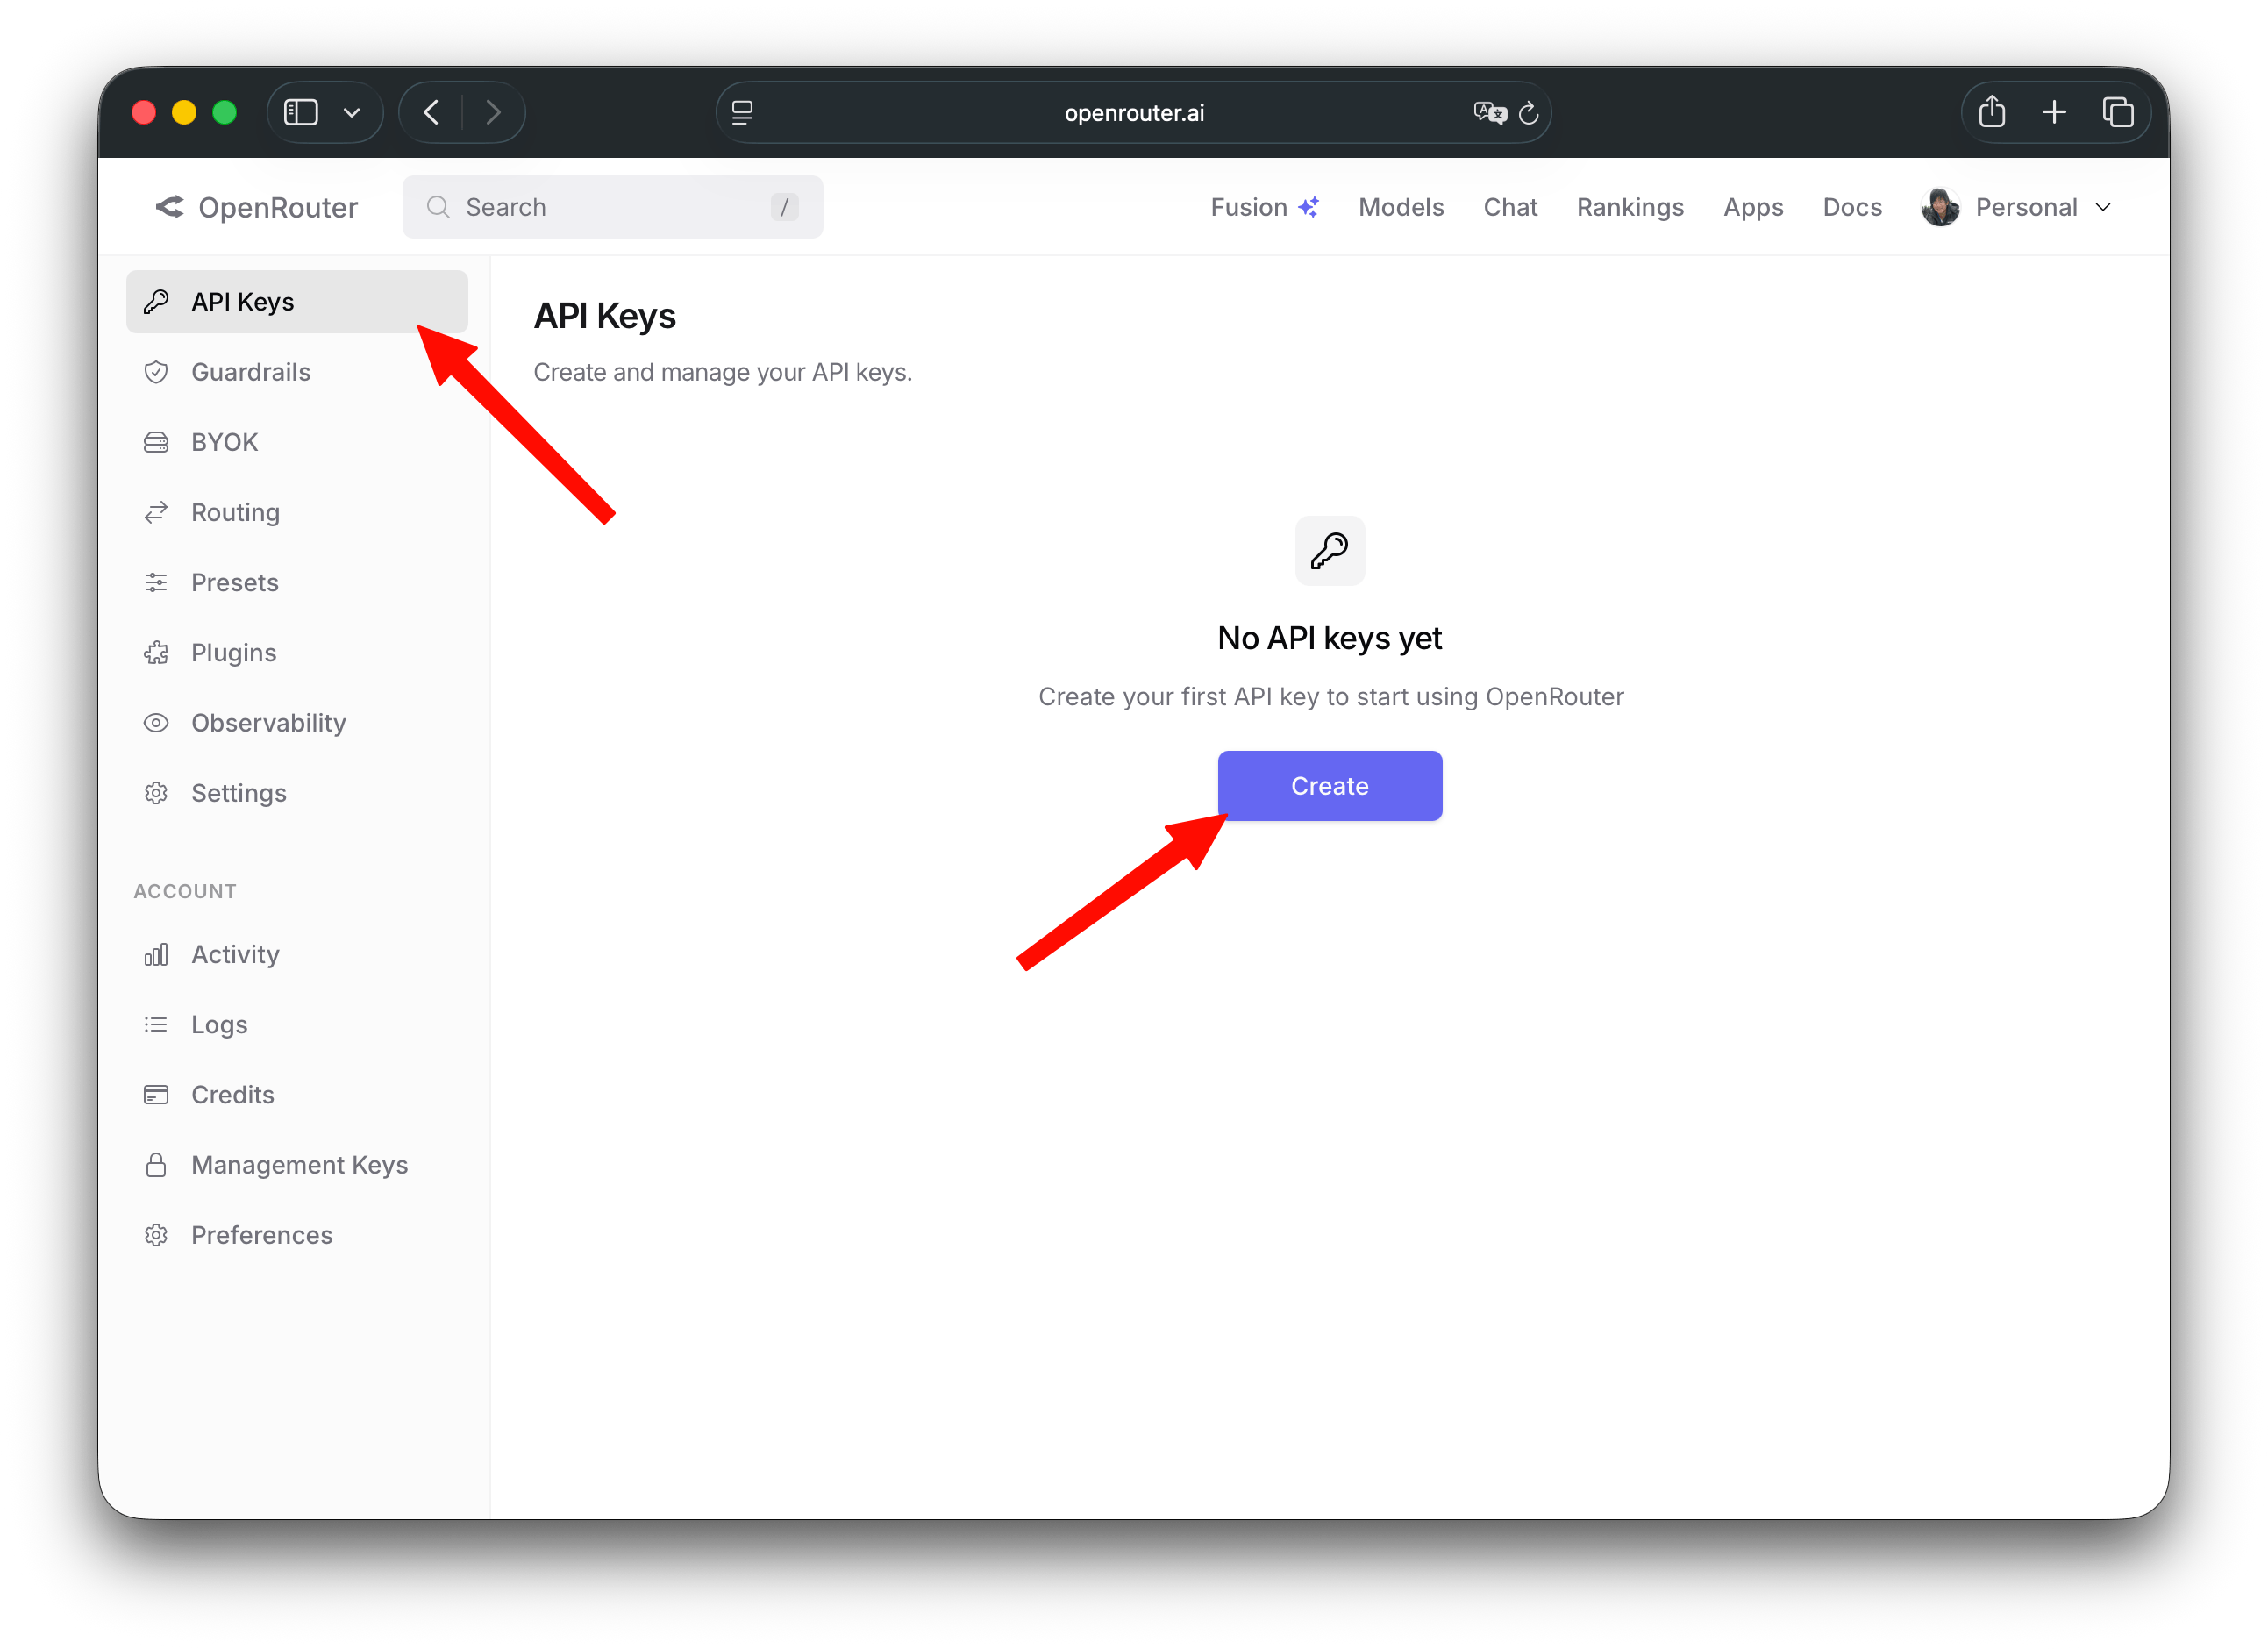Open a new tab with plus icon

[x=2054, y=112]
